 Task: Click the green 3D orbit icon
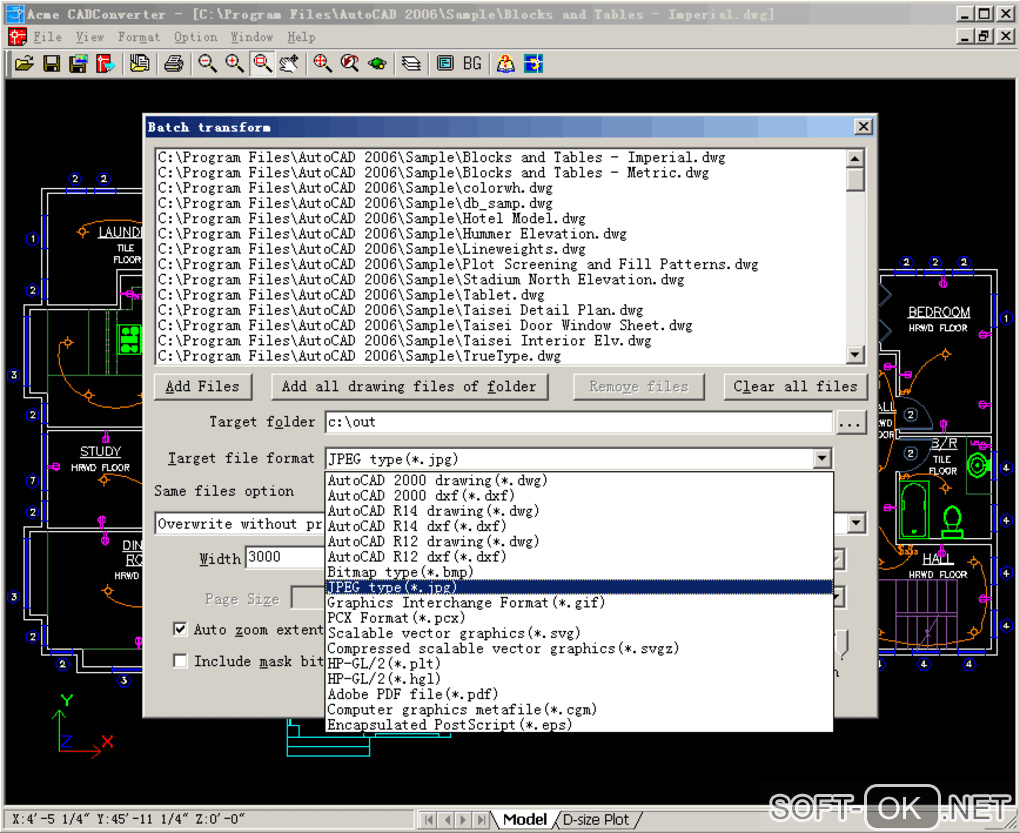pos(377,64)
